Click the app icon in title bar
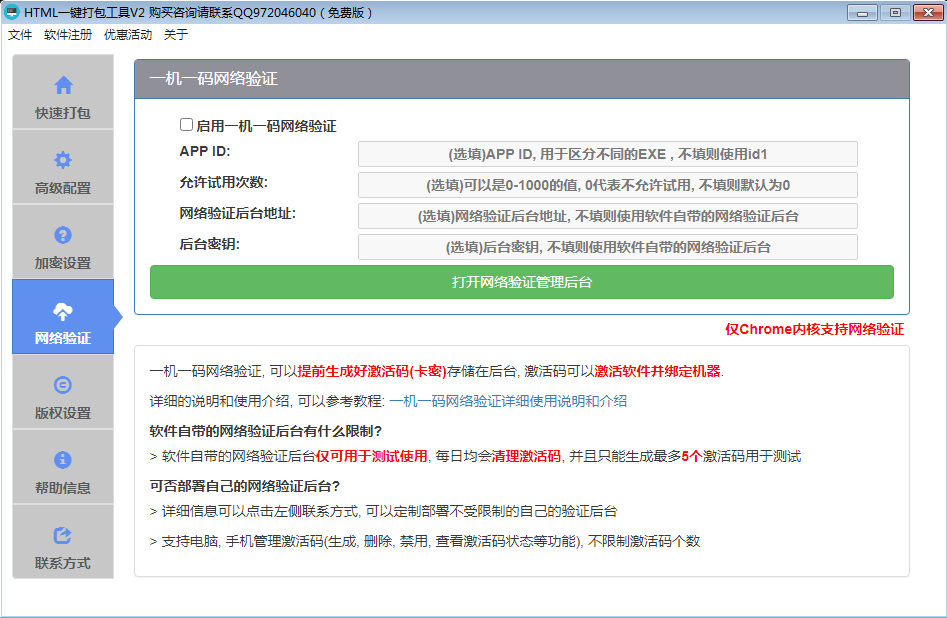Screen dimensions: 947x618 pos(12,12)
